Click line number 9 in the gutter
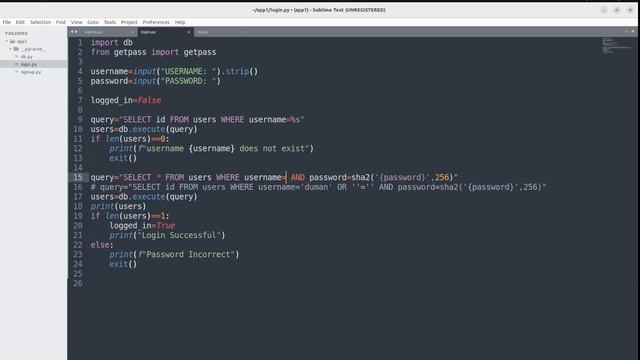This screenshot has height=360, width=640. click(x=80, y=120)
